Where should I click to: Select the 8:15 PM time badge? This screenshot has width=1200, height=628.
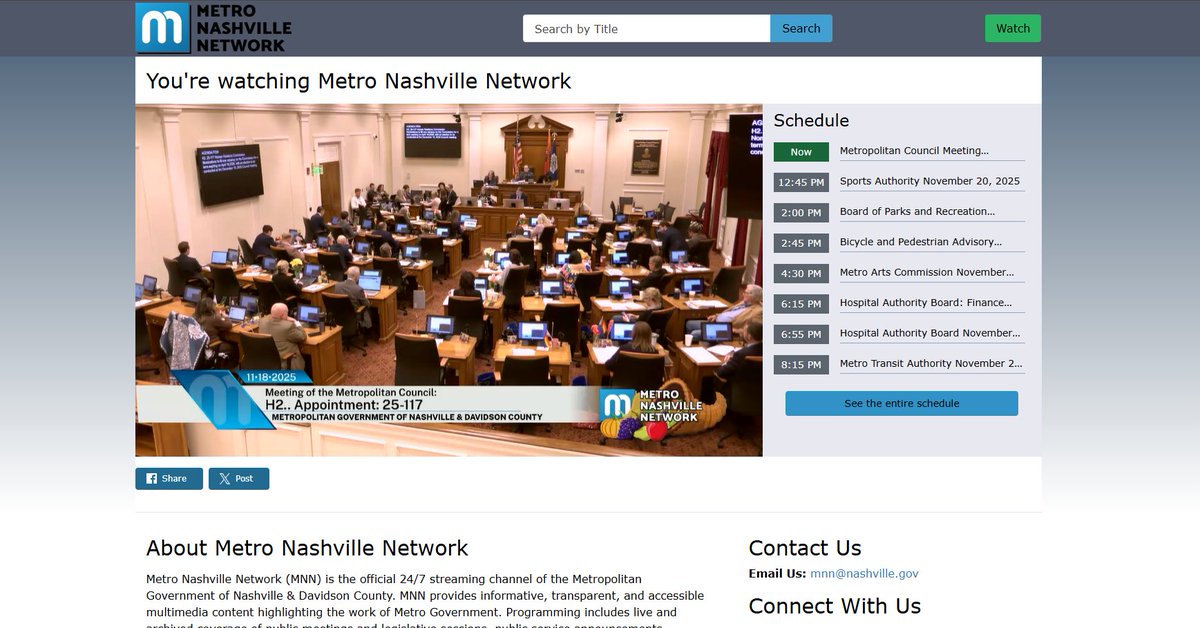tap(801, 364)
